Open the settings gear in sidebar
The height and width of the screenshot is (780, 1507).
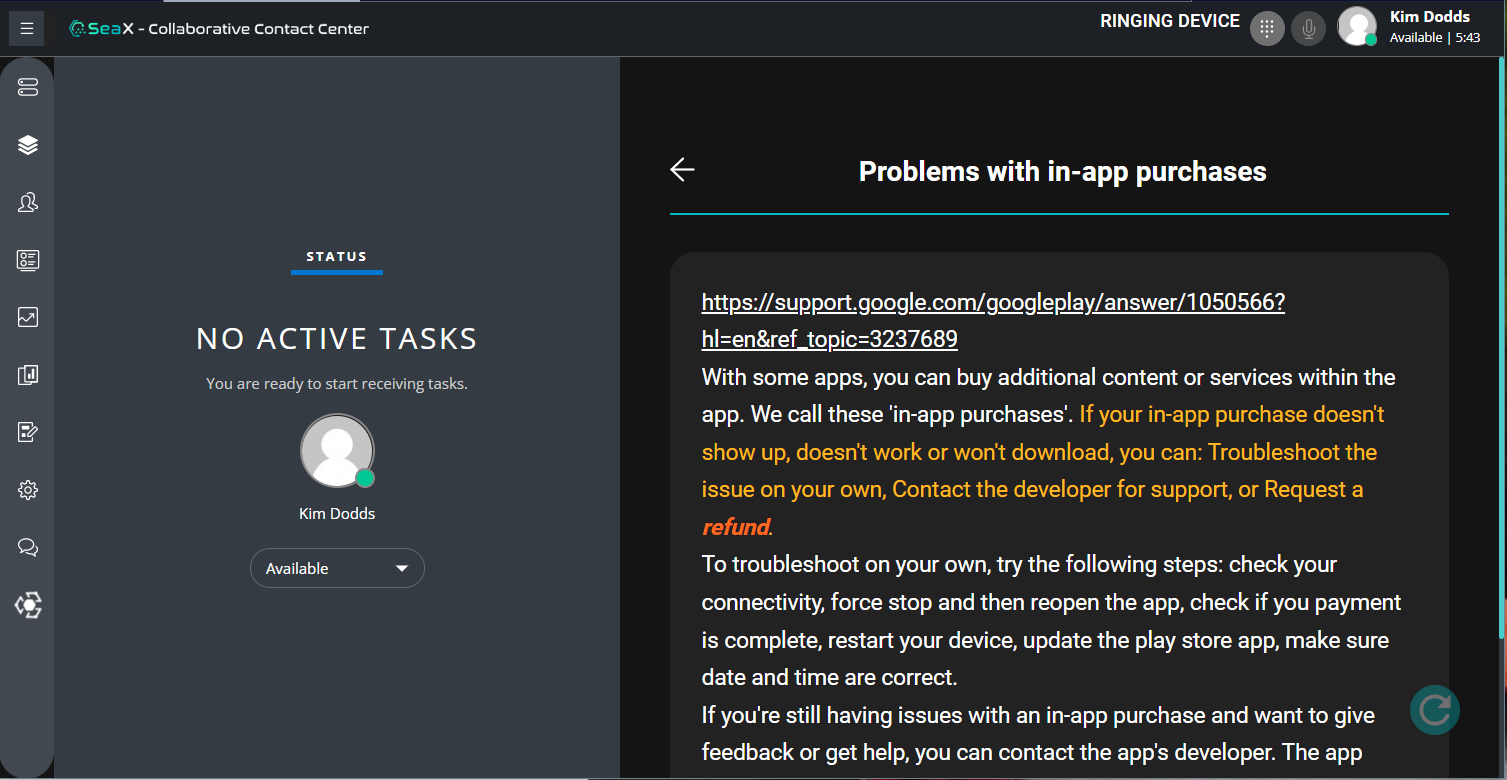pos(28,490)
